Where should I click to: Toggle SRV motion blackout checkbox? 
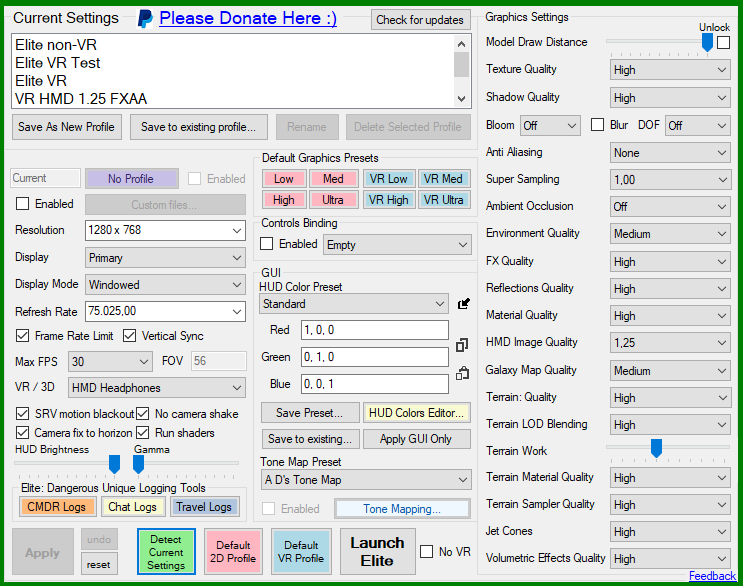tap(22, 414)
